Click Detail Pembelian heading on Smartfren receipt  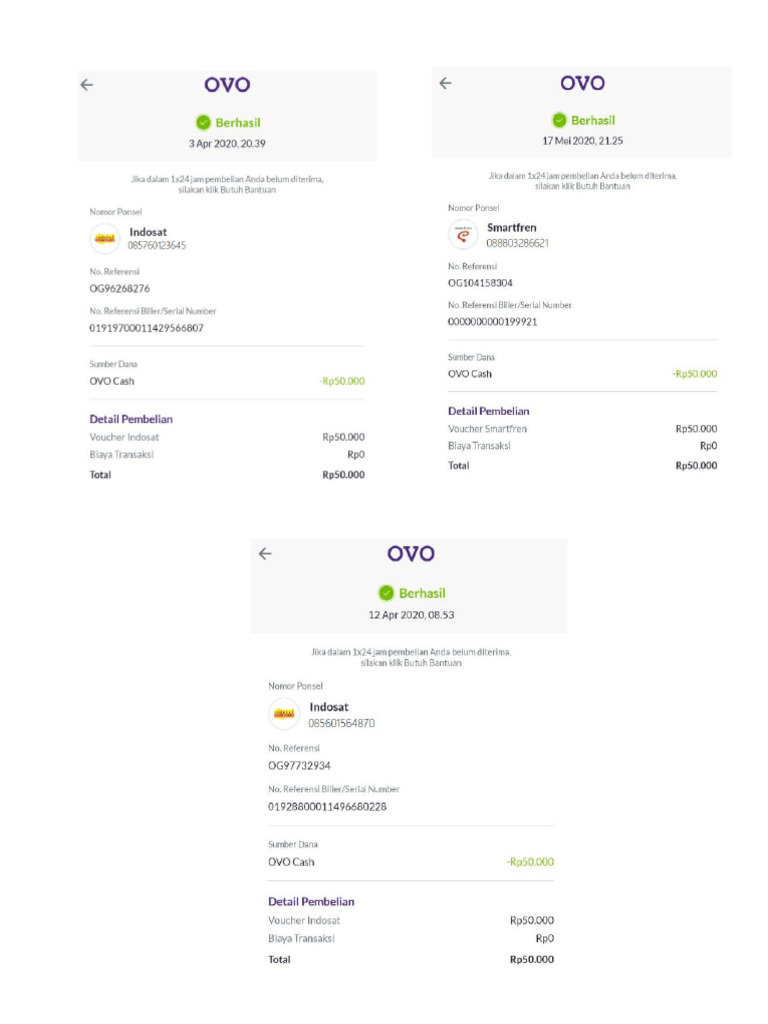[x=488, y=411]
